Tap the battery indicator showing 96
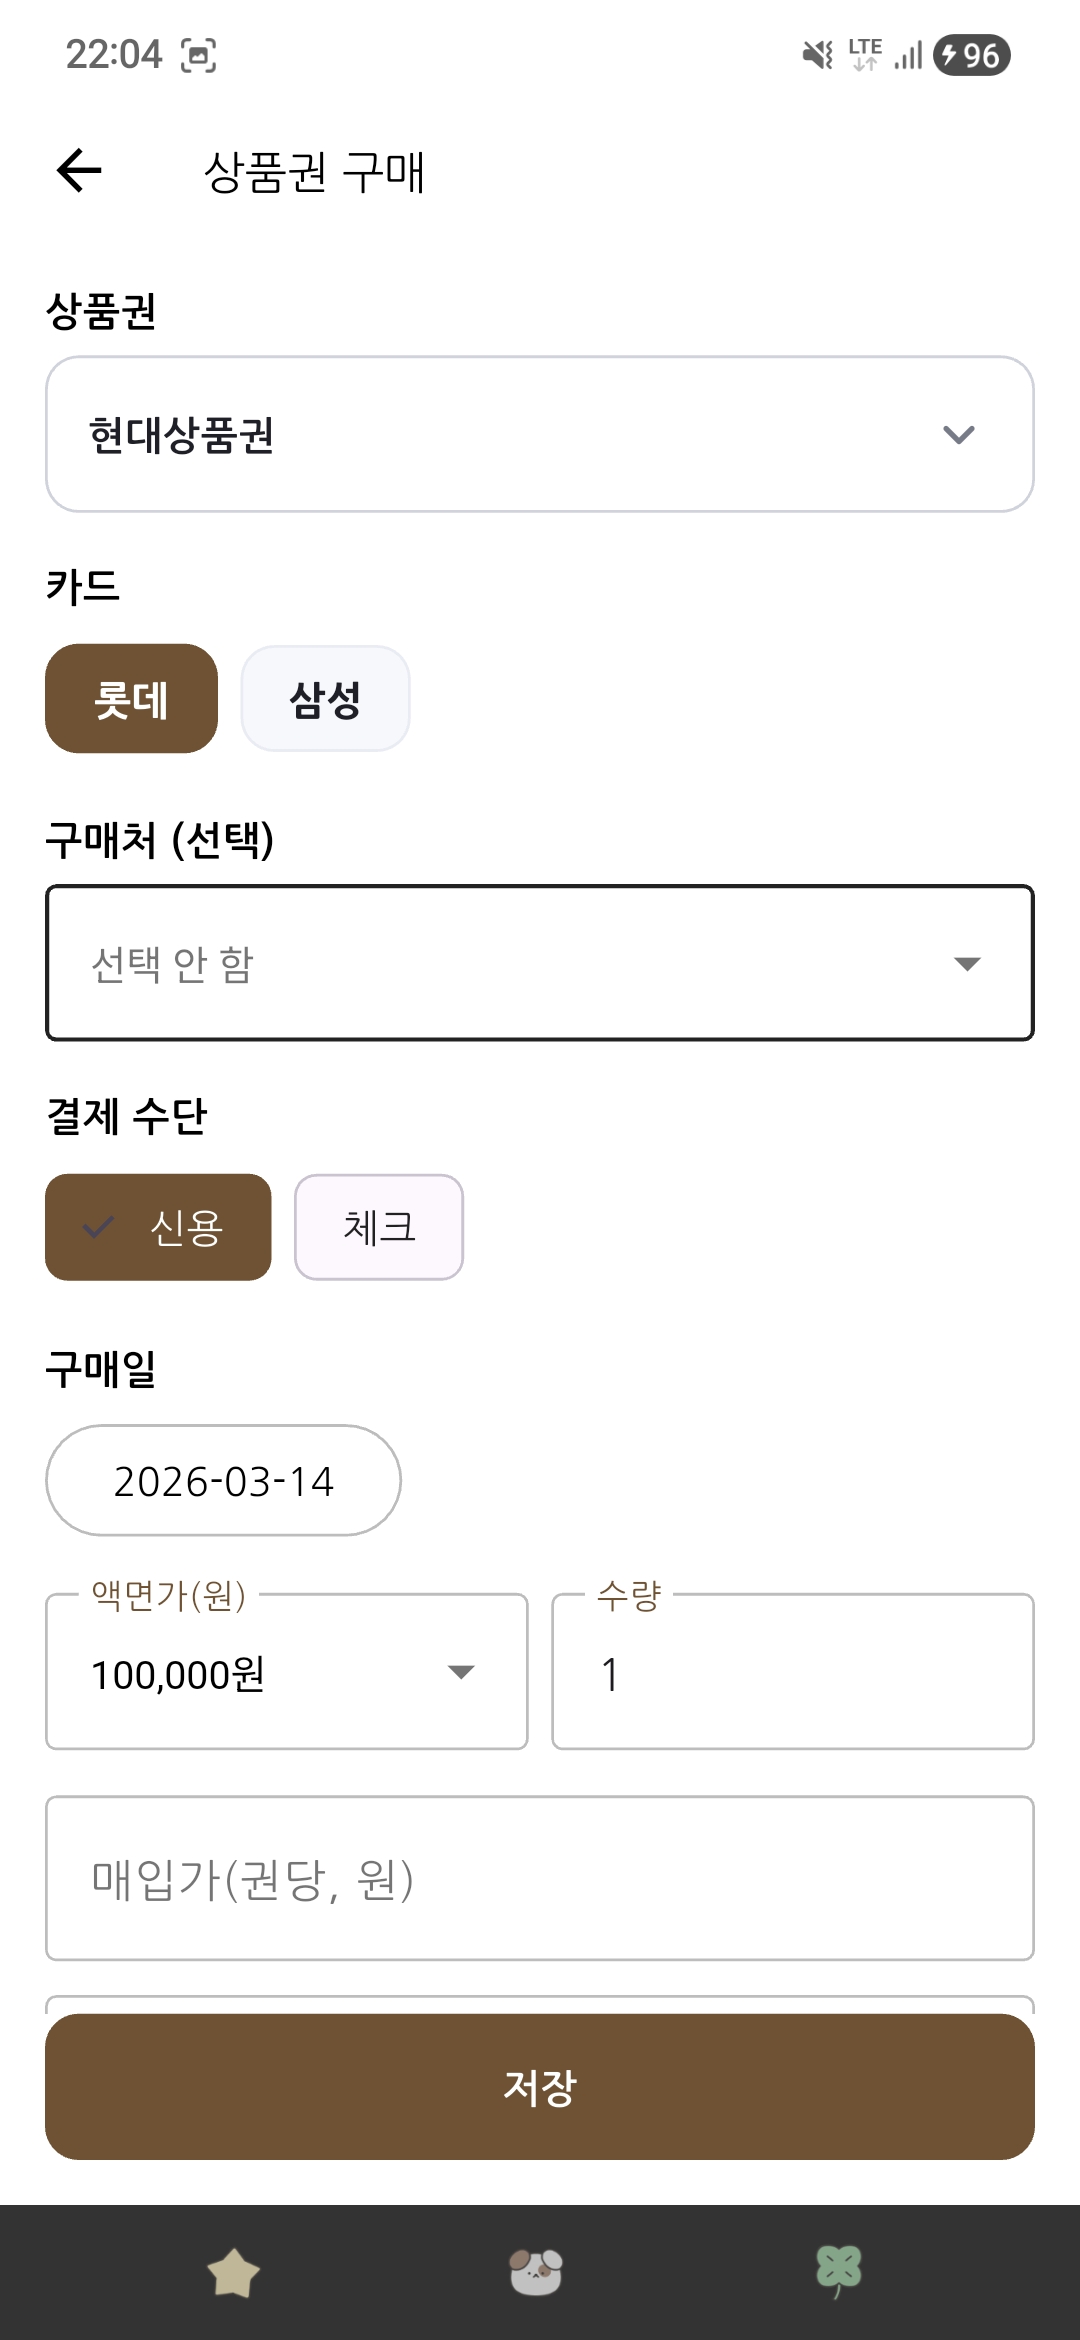The width and height of the screenshot is (1080, 2340). pyautogui.click(x=971, y=55)
